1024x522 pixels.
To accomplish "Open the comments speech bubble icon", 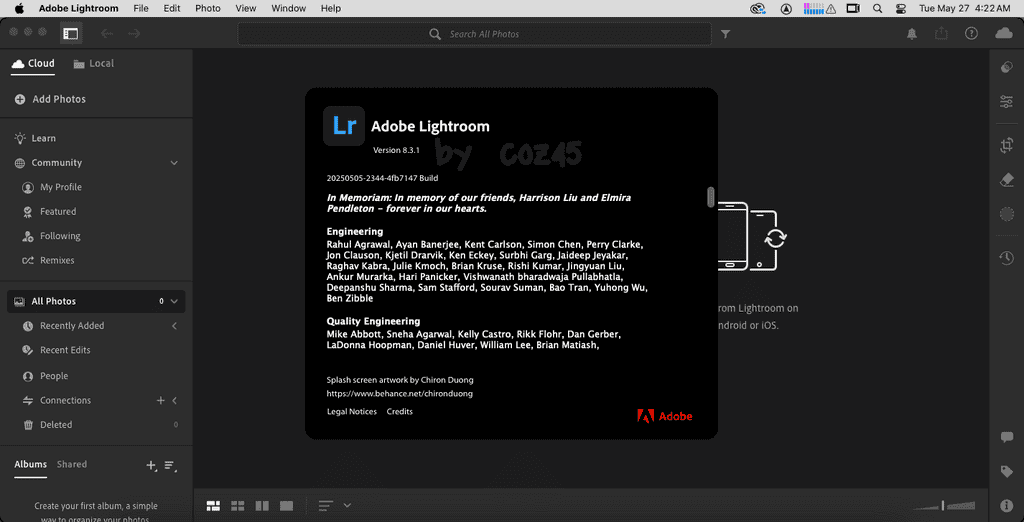I will 1006,438.
